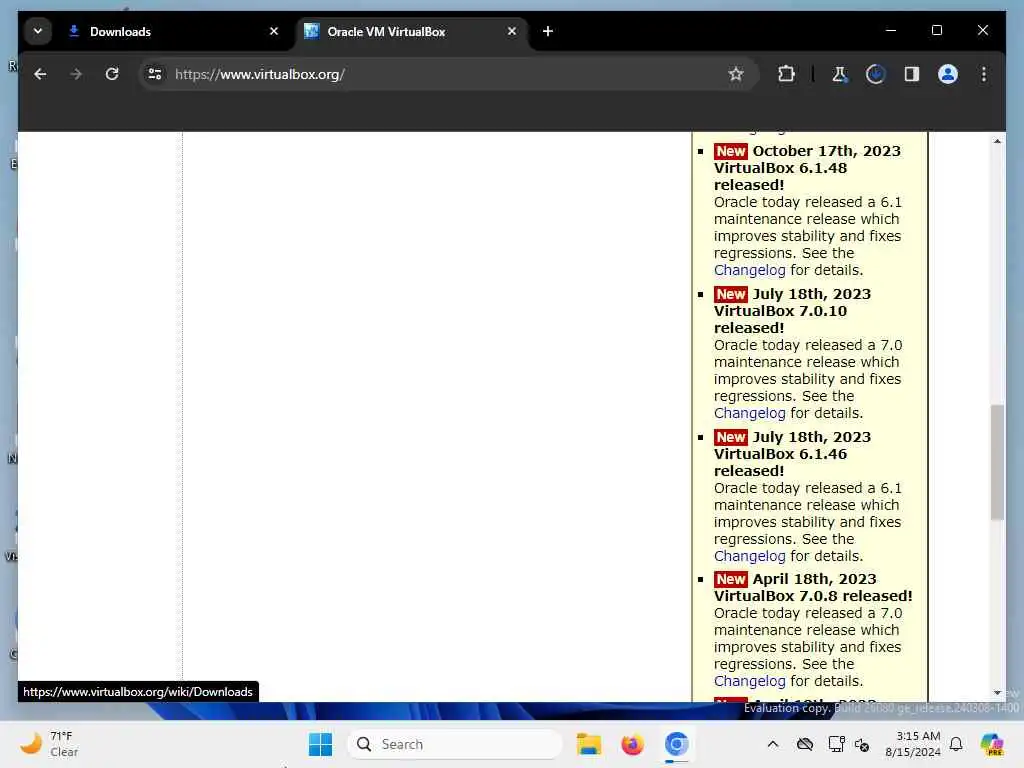Click the muted volume tray icon
Viewport: 1024px width, 768px height.
coord(862,744)
